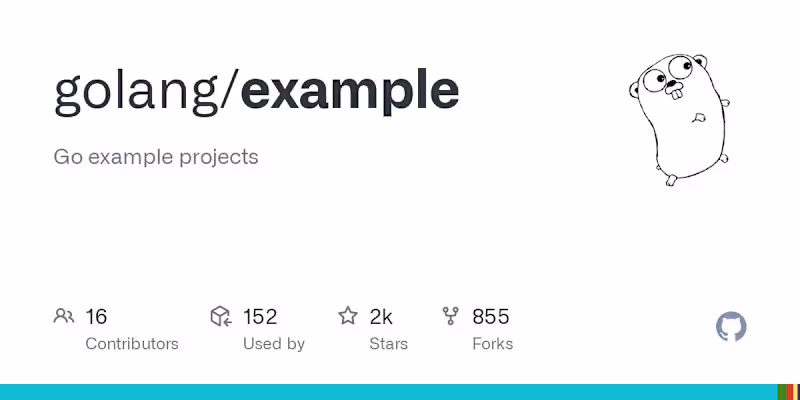Image resolution: width=800 pixels, height=400 pixels.
Task: Select the Stars label
Action: [389, 344]
